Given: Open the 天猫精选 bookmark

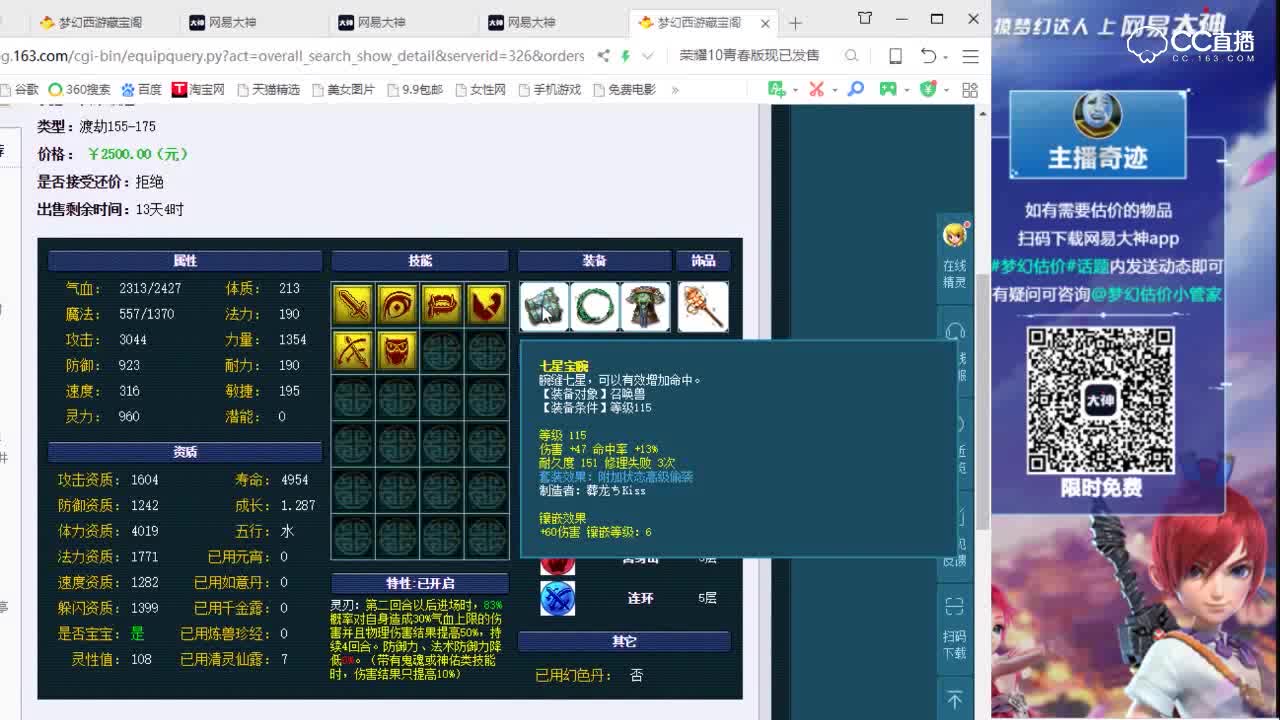Looking at the screenshot, I should tap(268, 89).
